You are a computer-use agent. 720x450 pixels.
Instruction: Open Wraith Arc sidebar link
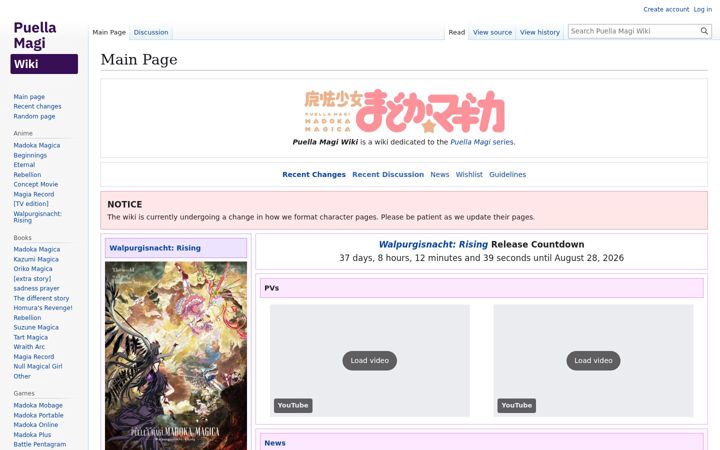[x=29, y=347]
